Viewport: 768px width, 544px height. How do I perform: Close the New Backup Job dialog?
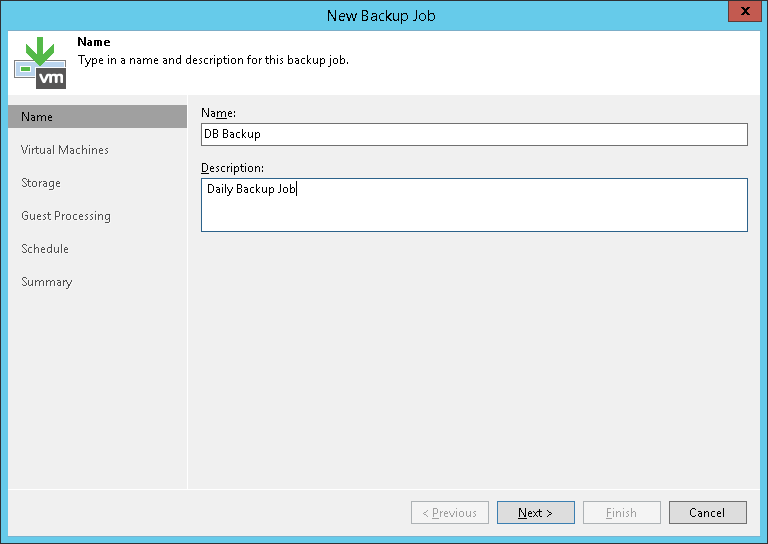[x=741, y=14]
